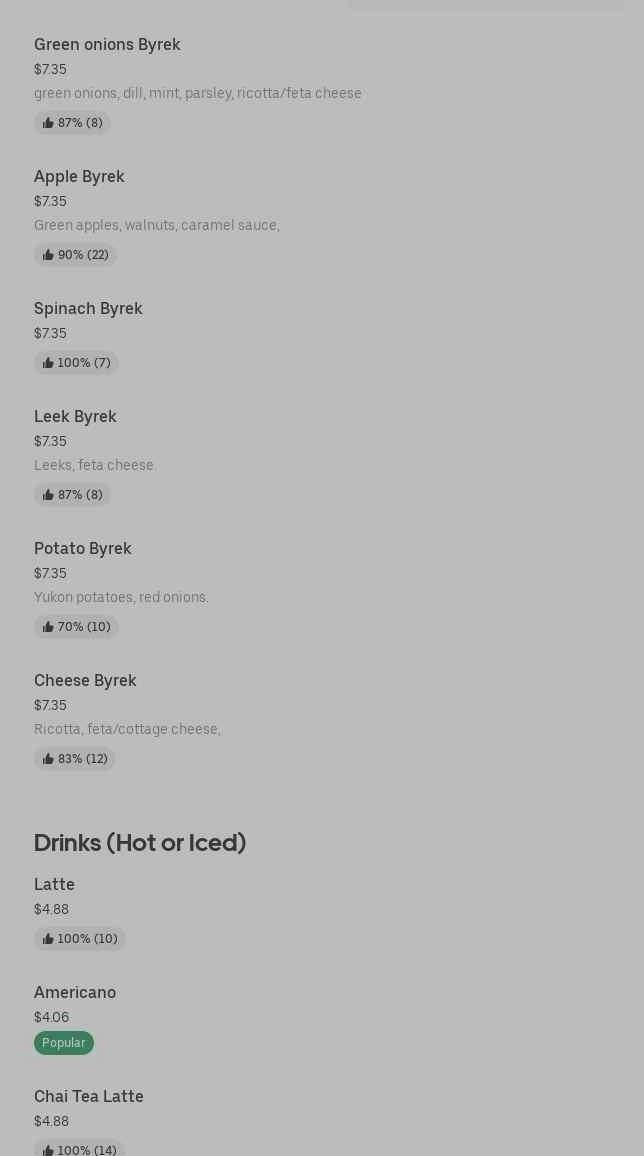Select the Latte drink
Image resolution: width=644 pixels, height=1156 pixels.
click(54, 885)
